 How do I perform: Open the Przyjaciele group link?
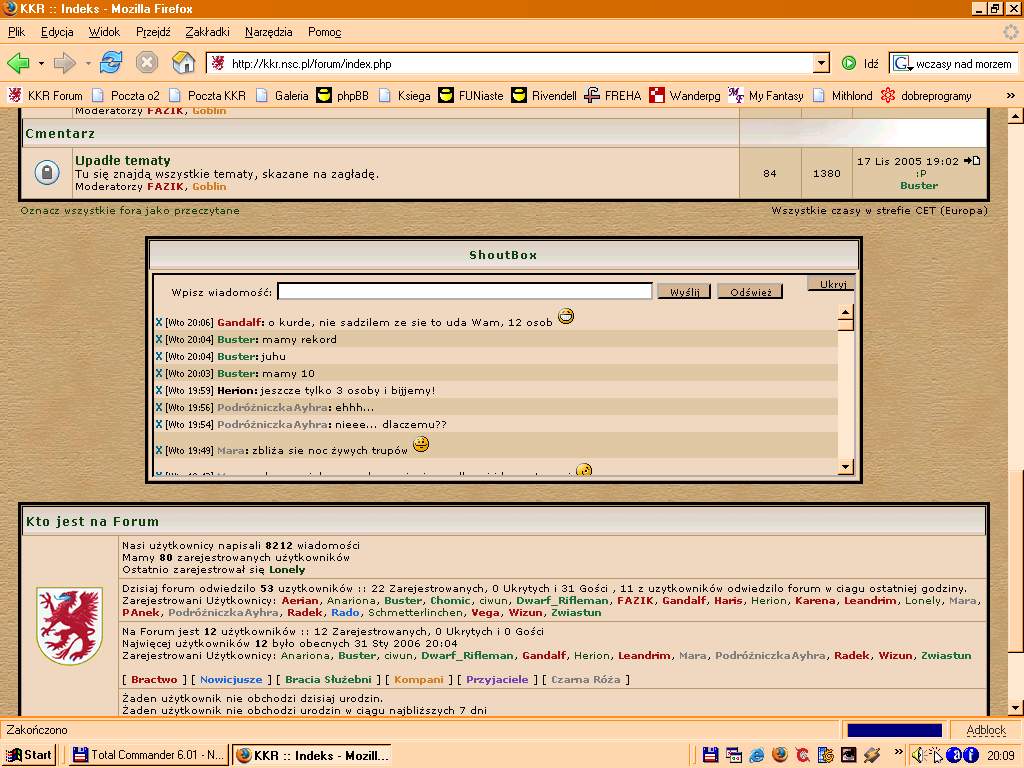click(497, 679)
